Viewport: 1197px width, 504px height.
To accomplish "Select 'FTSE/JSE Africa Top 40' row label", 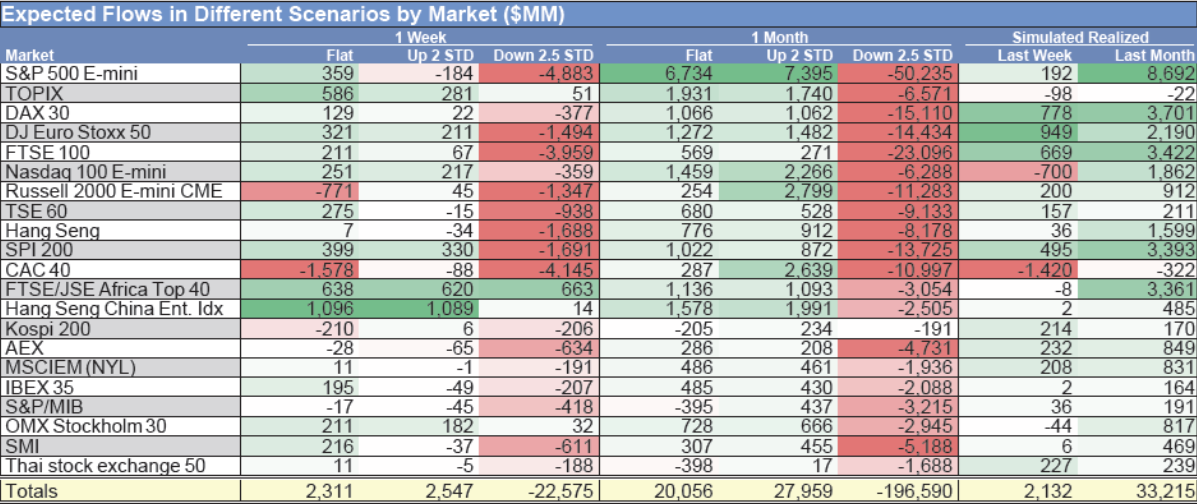I will 106,291.
